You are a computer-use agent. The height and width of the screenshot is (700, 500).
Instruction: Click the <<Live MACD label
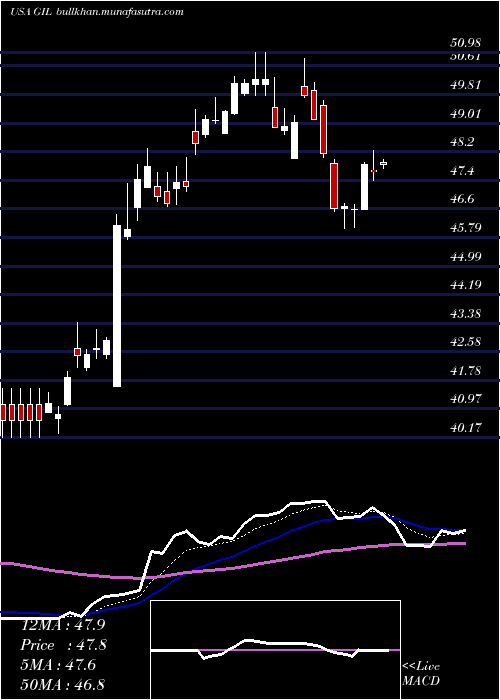(421, 674)
